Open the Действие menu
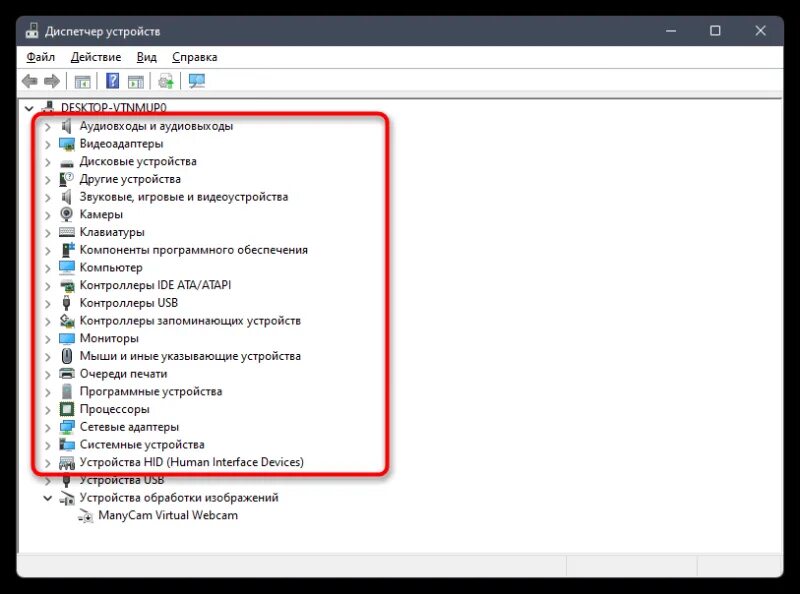Image resolution: width=800 pixels, height=594 pixels. (96, 57)
